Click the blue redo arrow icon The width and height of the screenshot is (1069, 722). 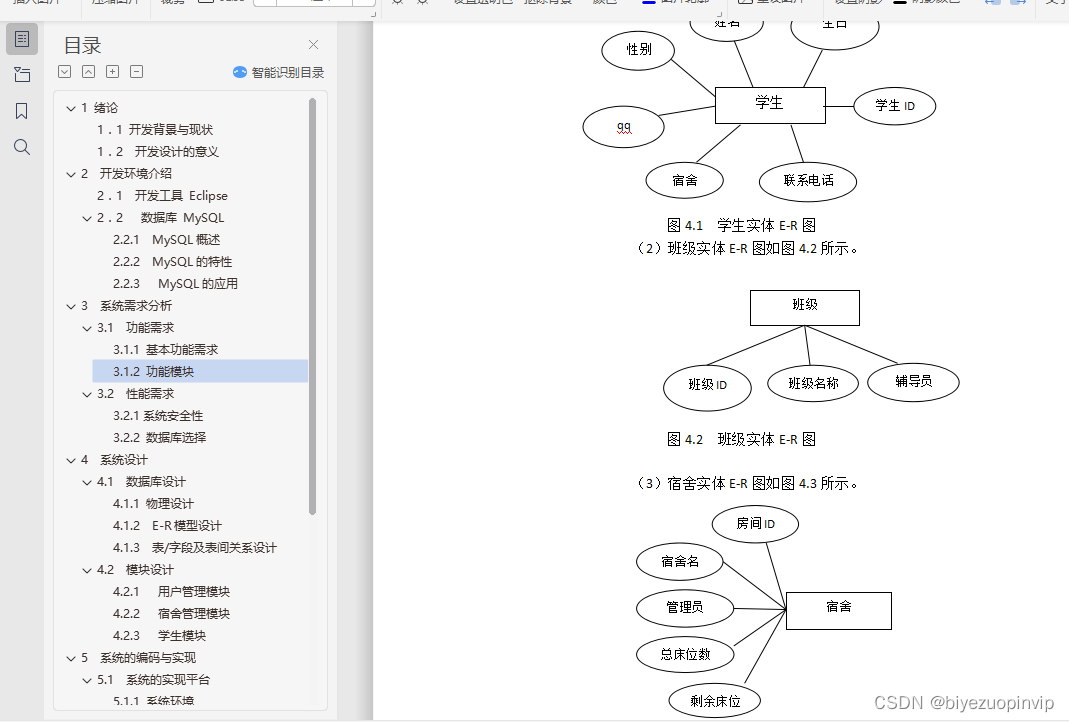1016,4
